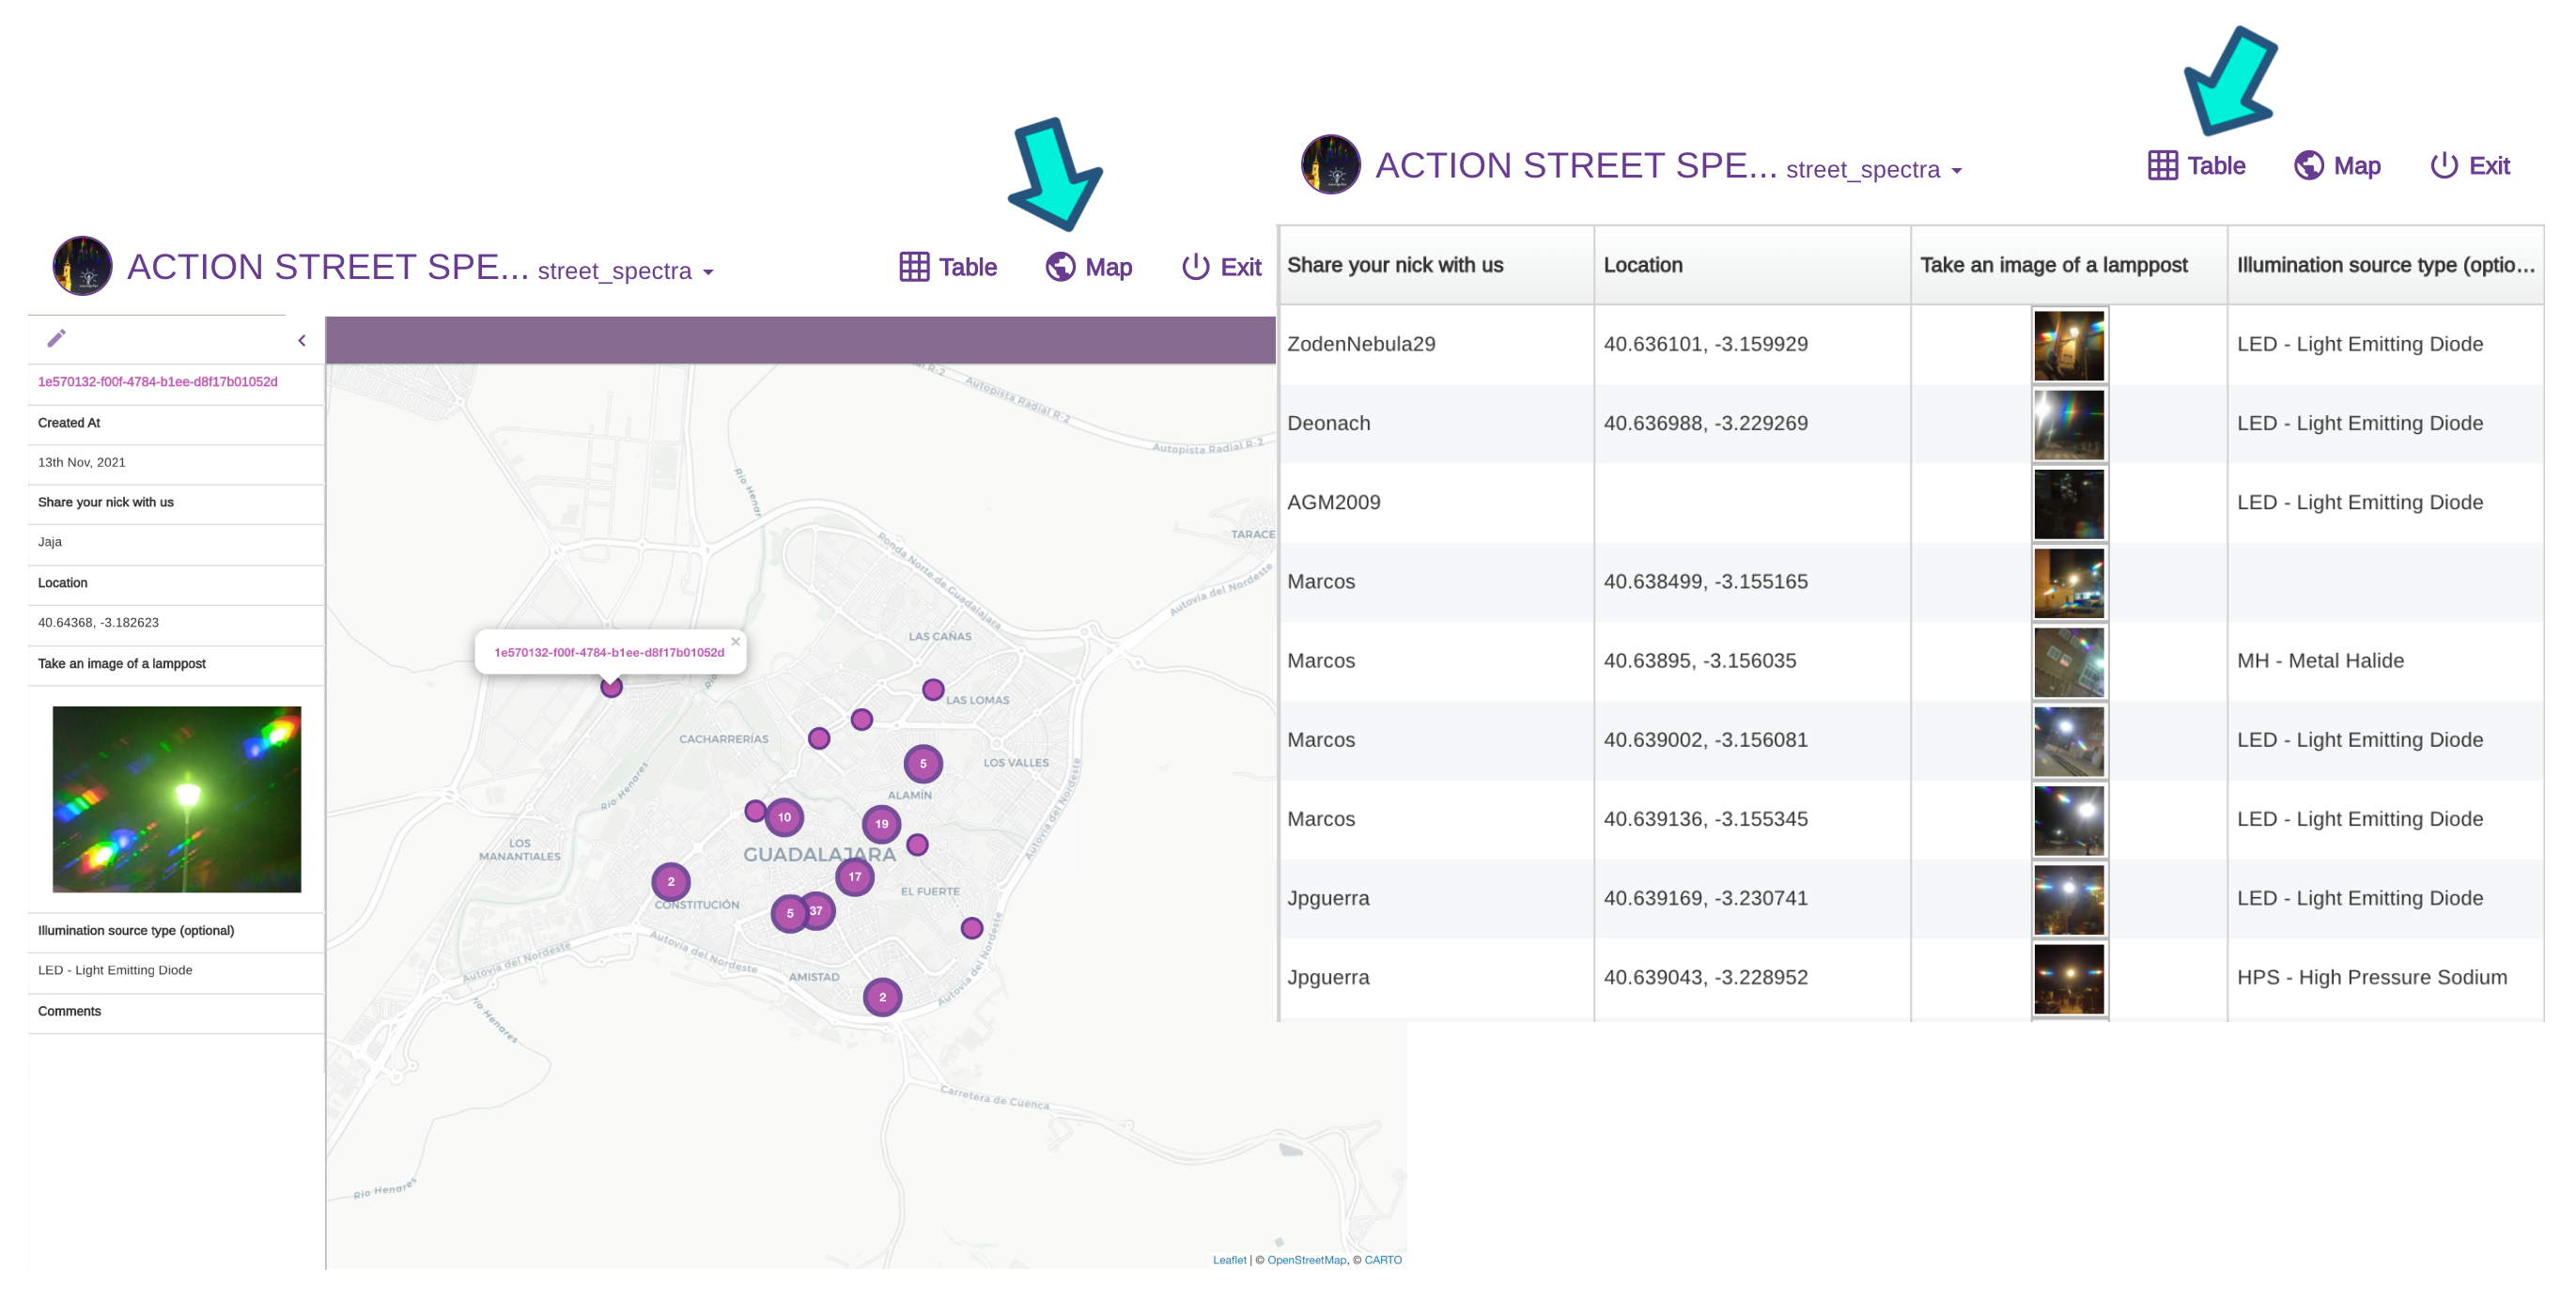Open lamppost spectrum photo in sidebar
The height and width of the screenshot is (1302, 2576).
pos(177,799)
